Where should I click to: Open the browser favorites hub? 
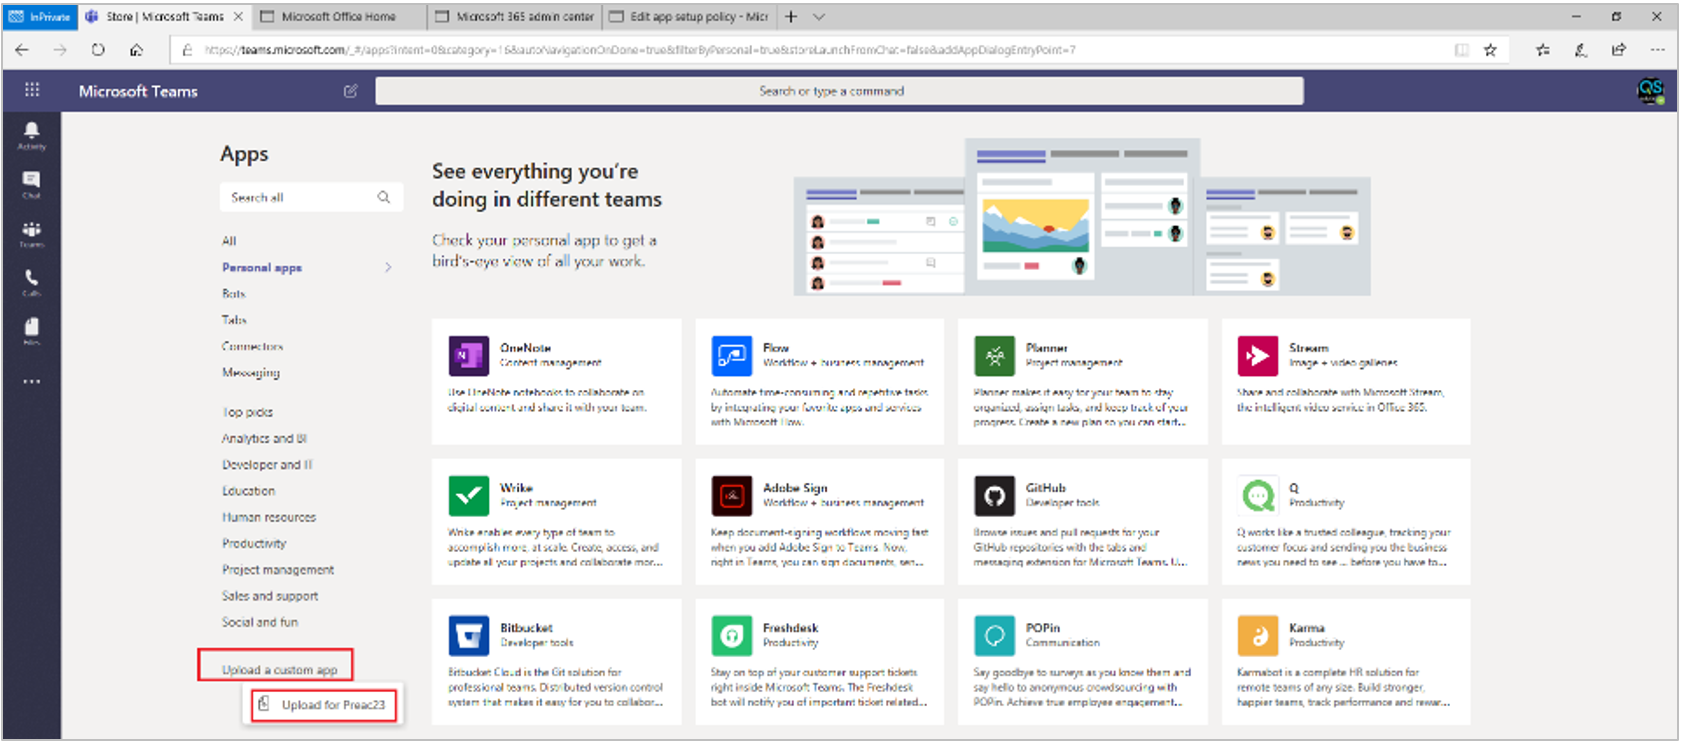[x=1543, y=50]
